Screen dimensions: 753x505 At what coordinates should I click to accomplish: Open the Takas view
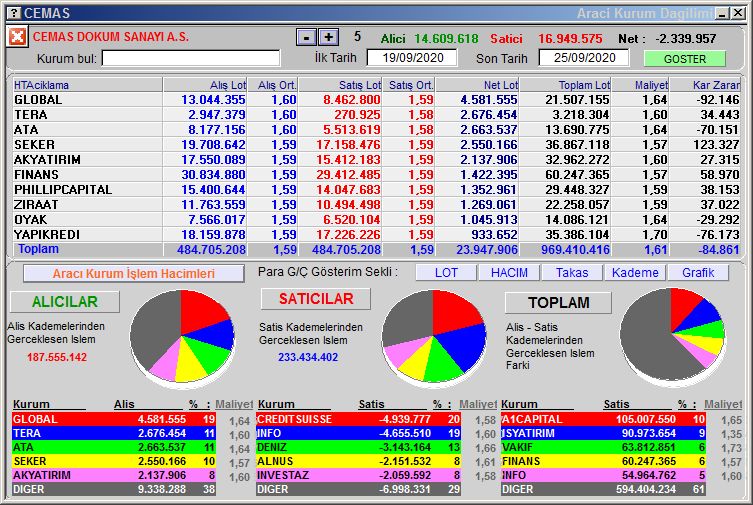[572, 273]
